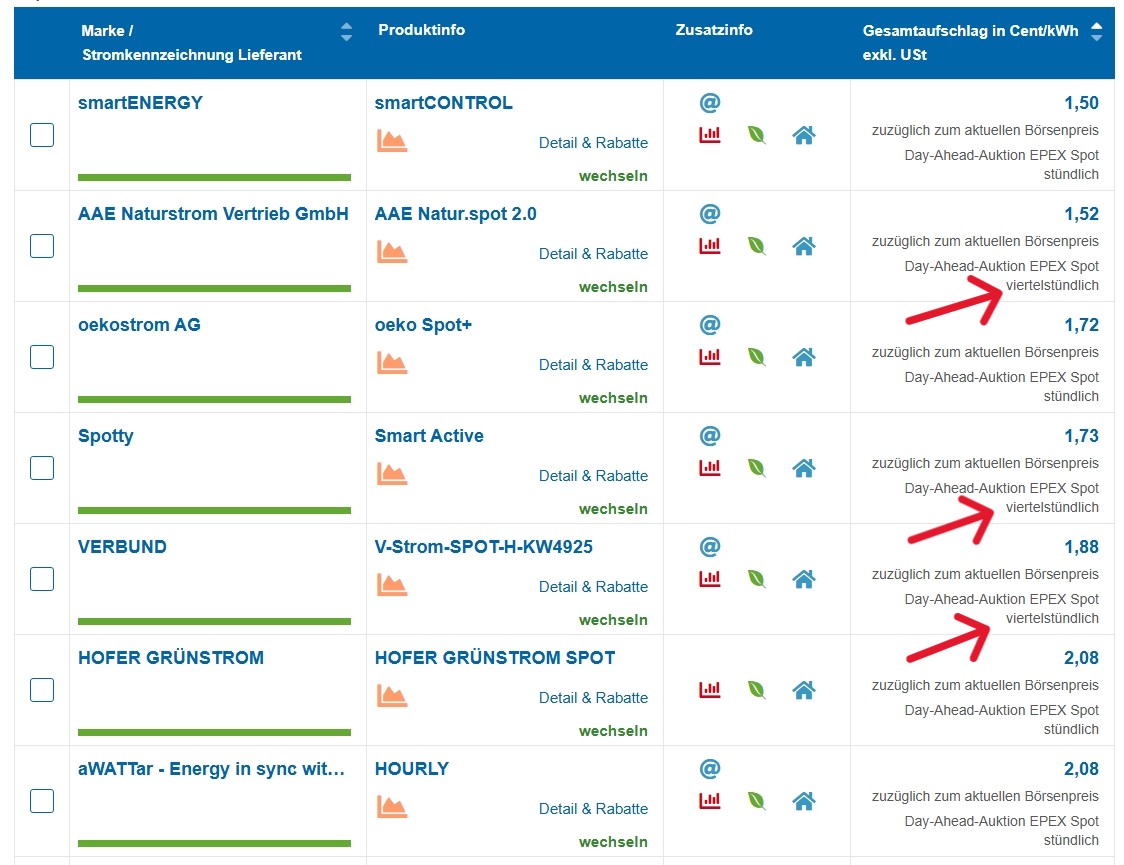The width and height of the screenshot is (1124, 865).
Task: Click the red bar chart icon for smartENERGY
Action: pyautogui.click(x=710, y=135)
